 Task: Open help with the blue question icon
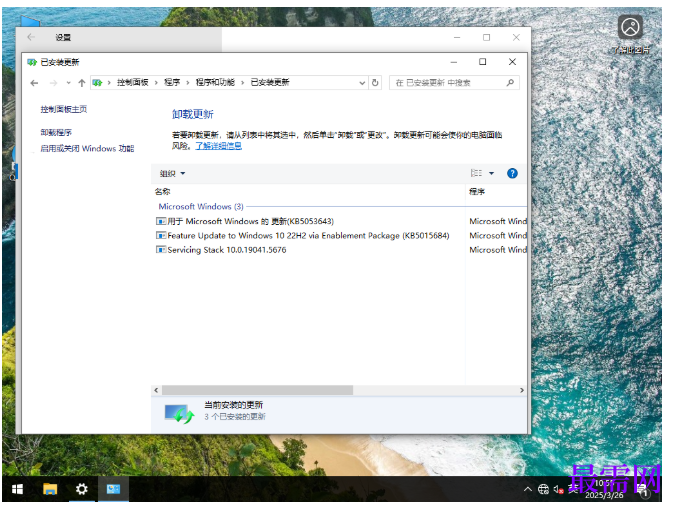pos(512,173)
